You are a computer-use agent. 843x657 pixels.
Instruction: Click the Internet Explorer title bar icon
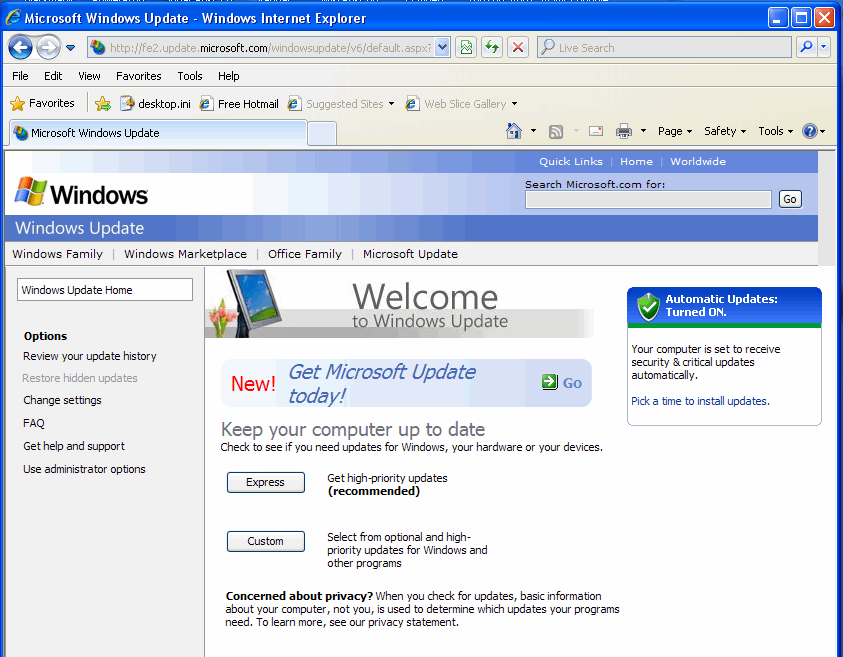(x=13, y=18)
